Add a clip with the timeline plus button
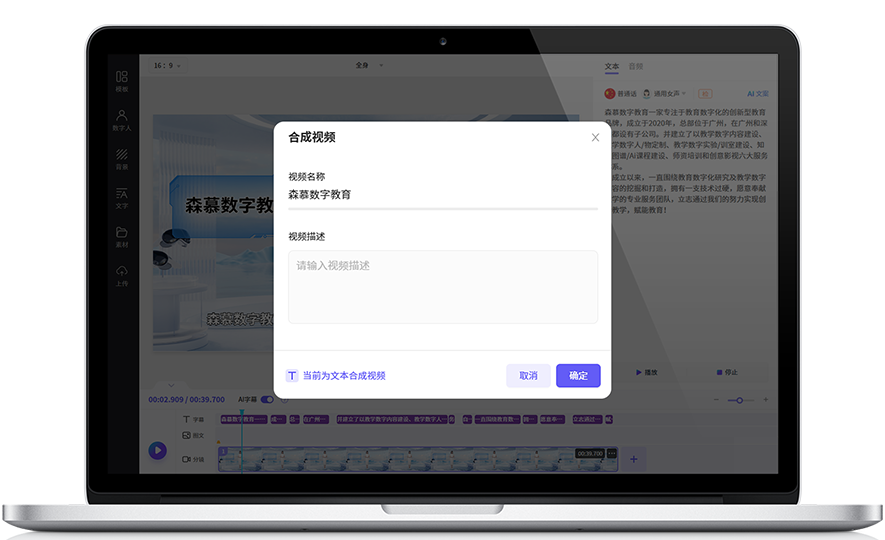Image resolution: width=885 pixels, height=540 pixels. tap(633, 458)
